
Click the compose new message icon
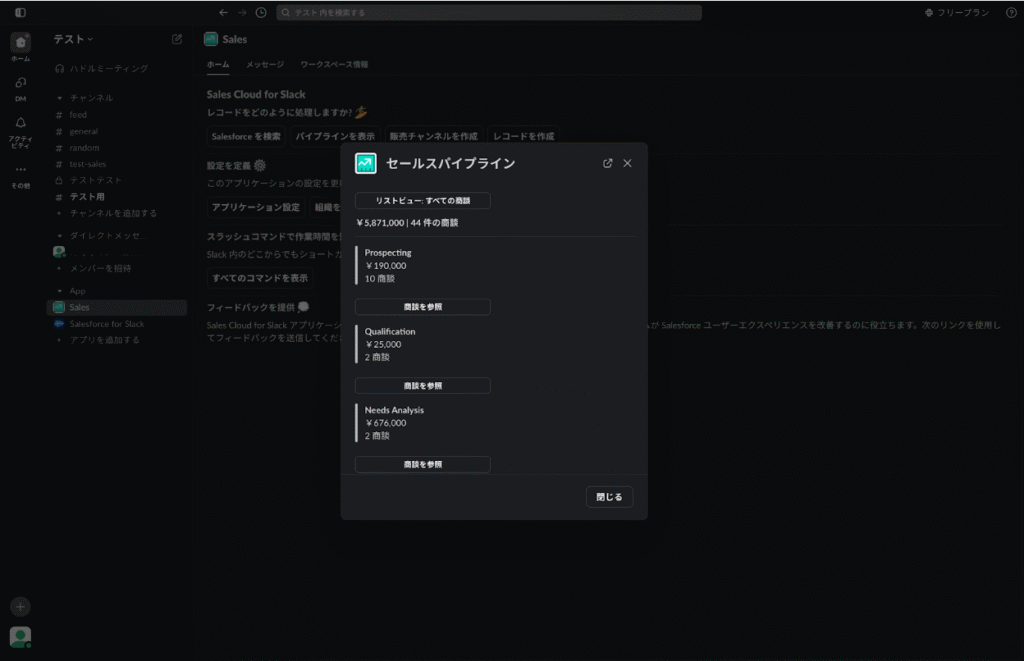tap(177, 39)
